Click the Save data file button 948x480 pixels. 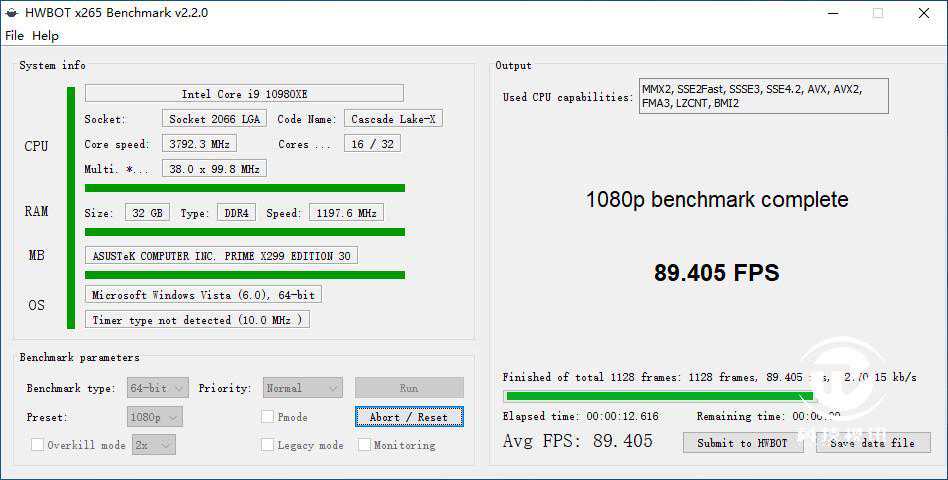coord(873,443)
